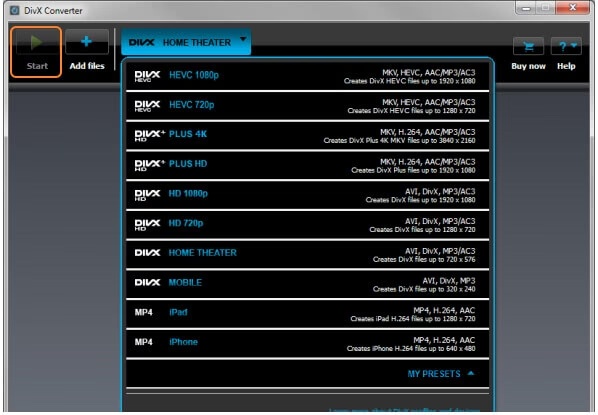Click the Start label text

37,66
